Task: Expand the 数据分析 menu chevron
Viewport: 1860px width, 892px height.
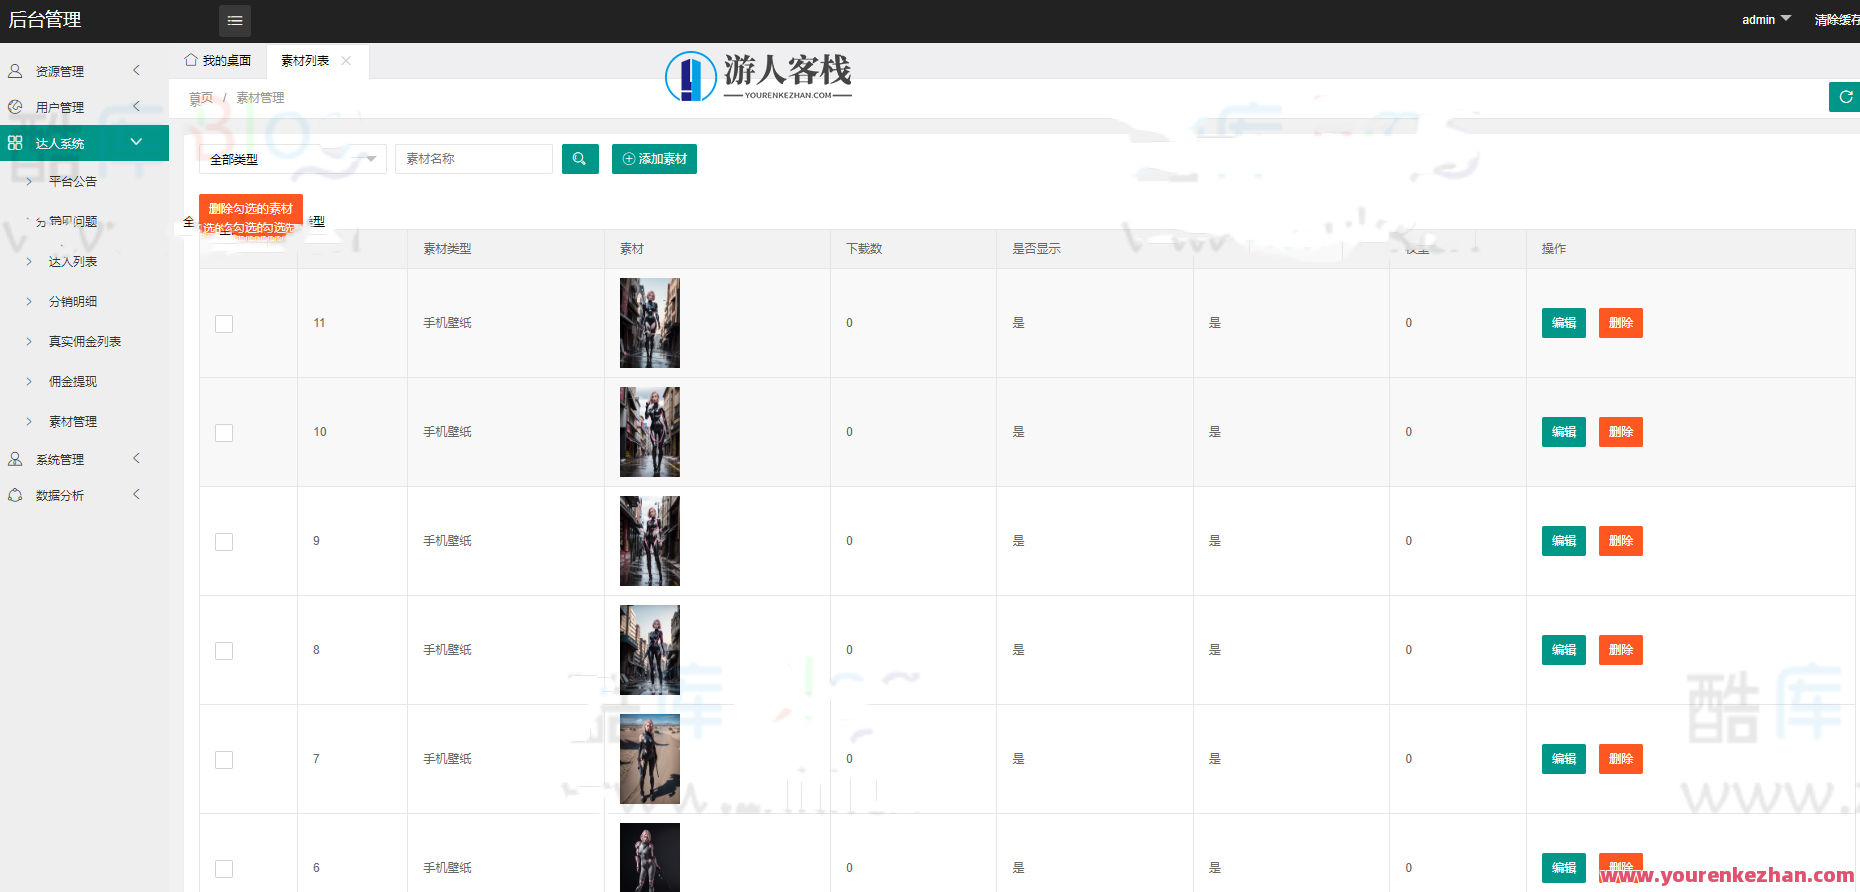Action: pyautogui.click(x=137, y=494)
